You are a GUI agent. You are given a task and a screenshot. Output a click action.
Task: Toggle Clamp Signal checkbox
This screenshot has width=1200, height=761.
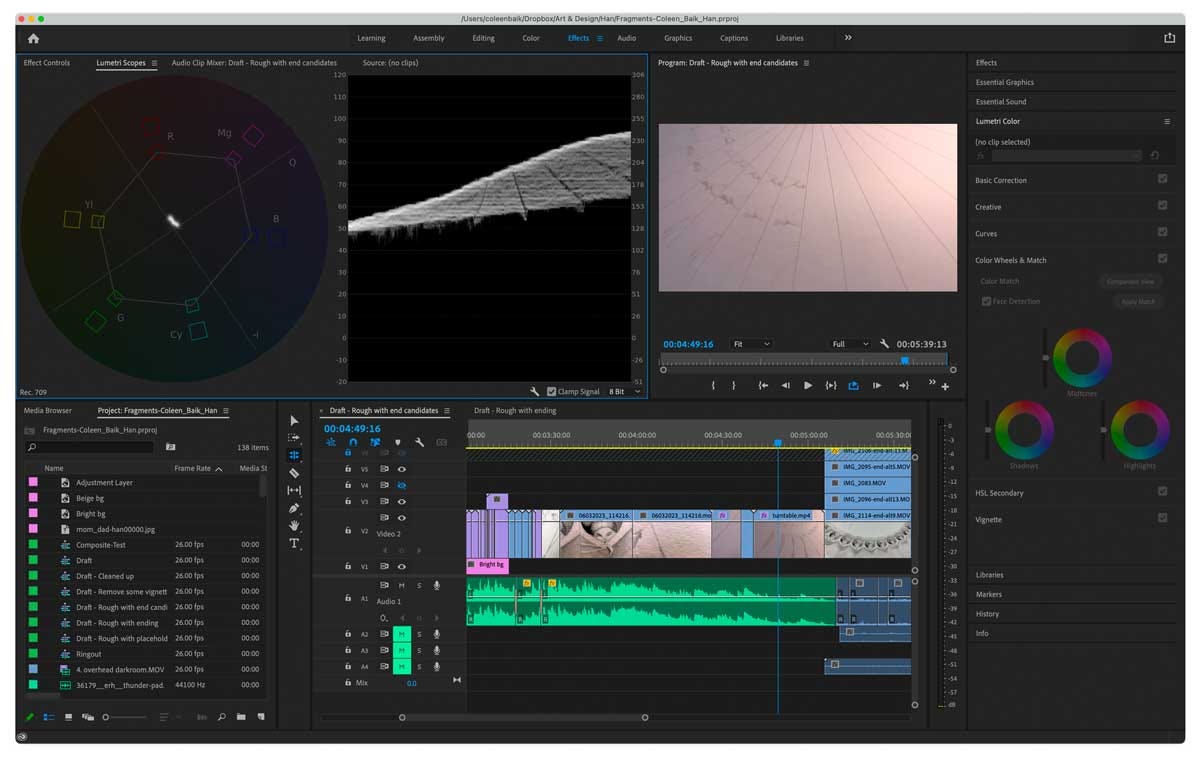click(x=551, y=392)
